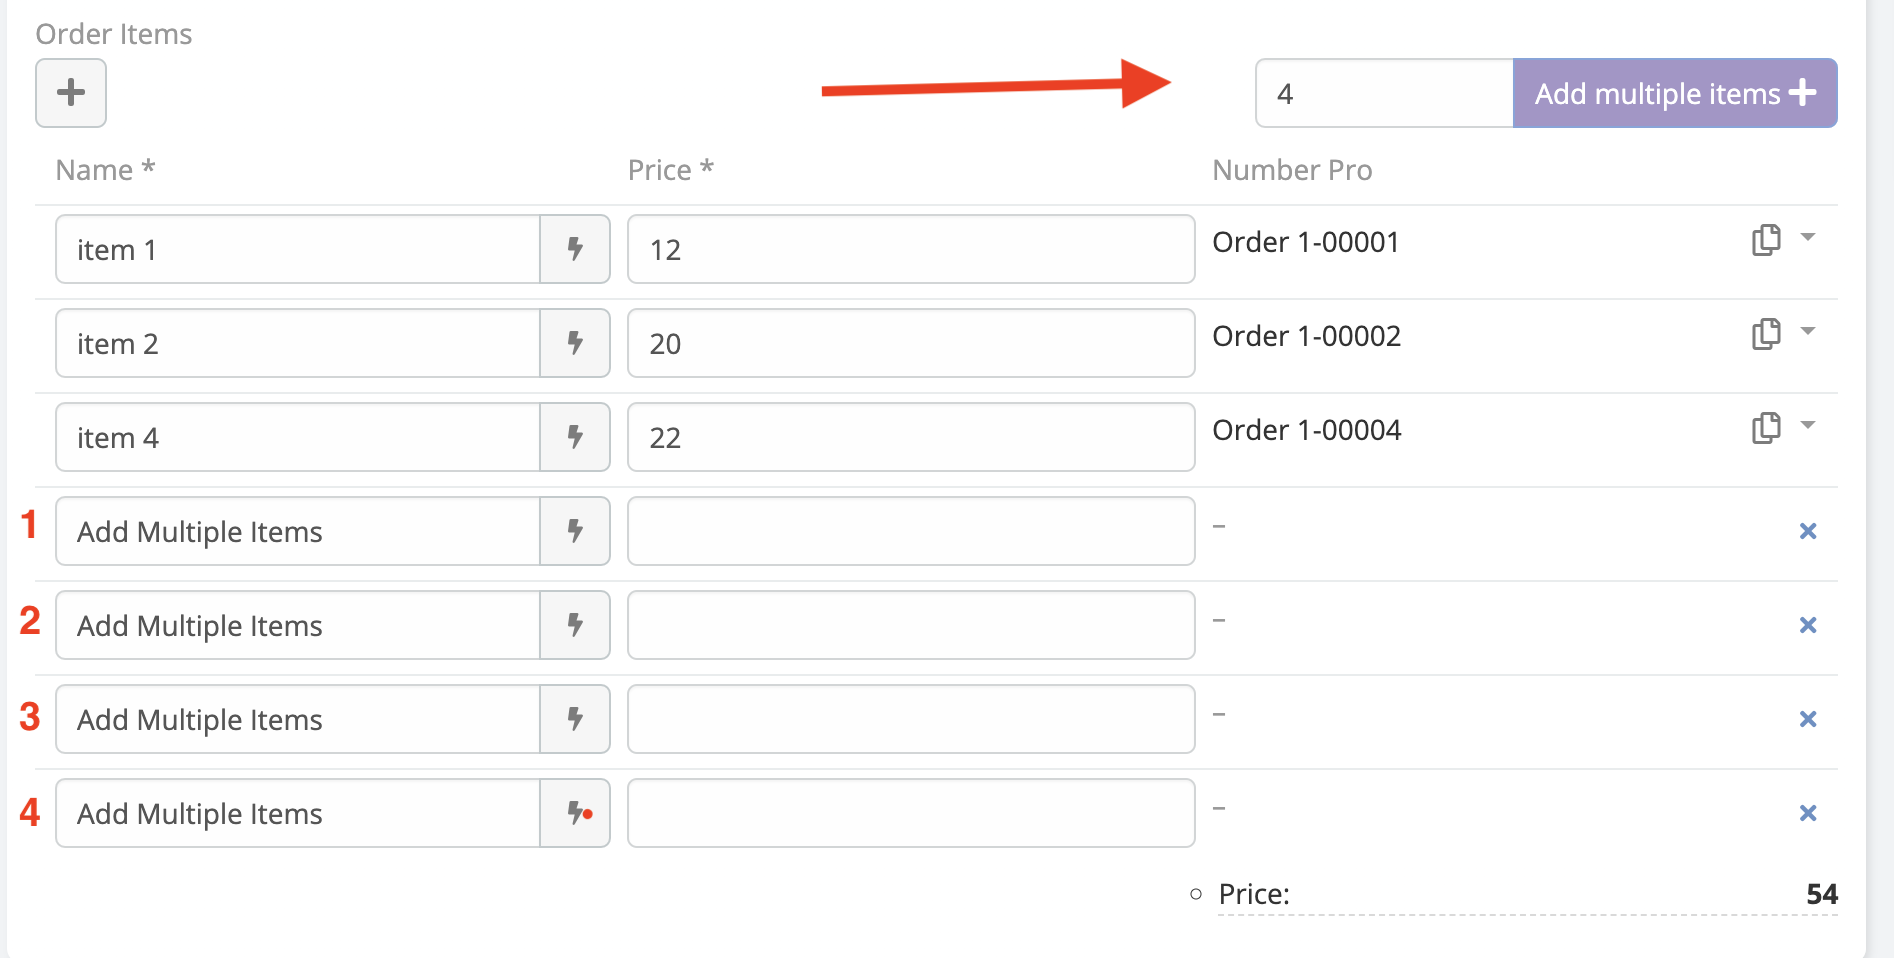Remove the last Add Multiple Items row

tap(1808, 813)
